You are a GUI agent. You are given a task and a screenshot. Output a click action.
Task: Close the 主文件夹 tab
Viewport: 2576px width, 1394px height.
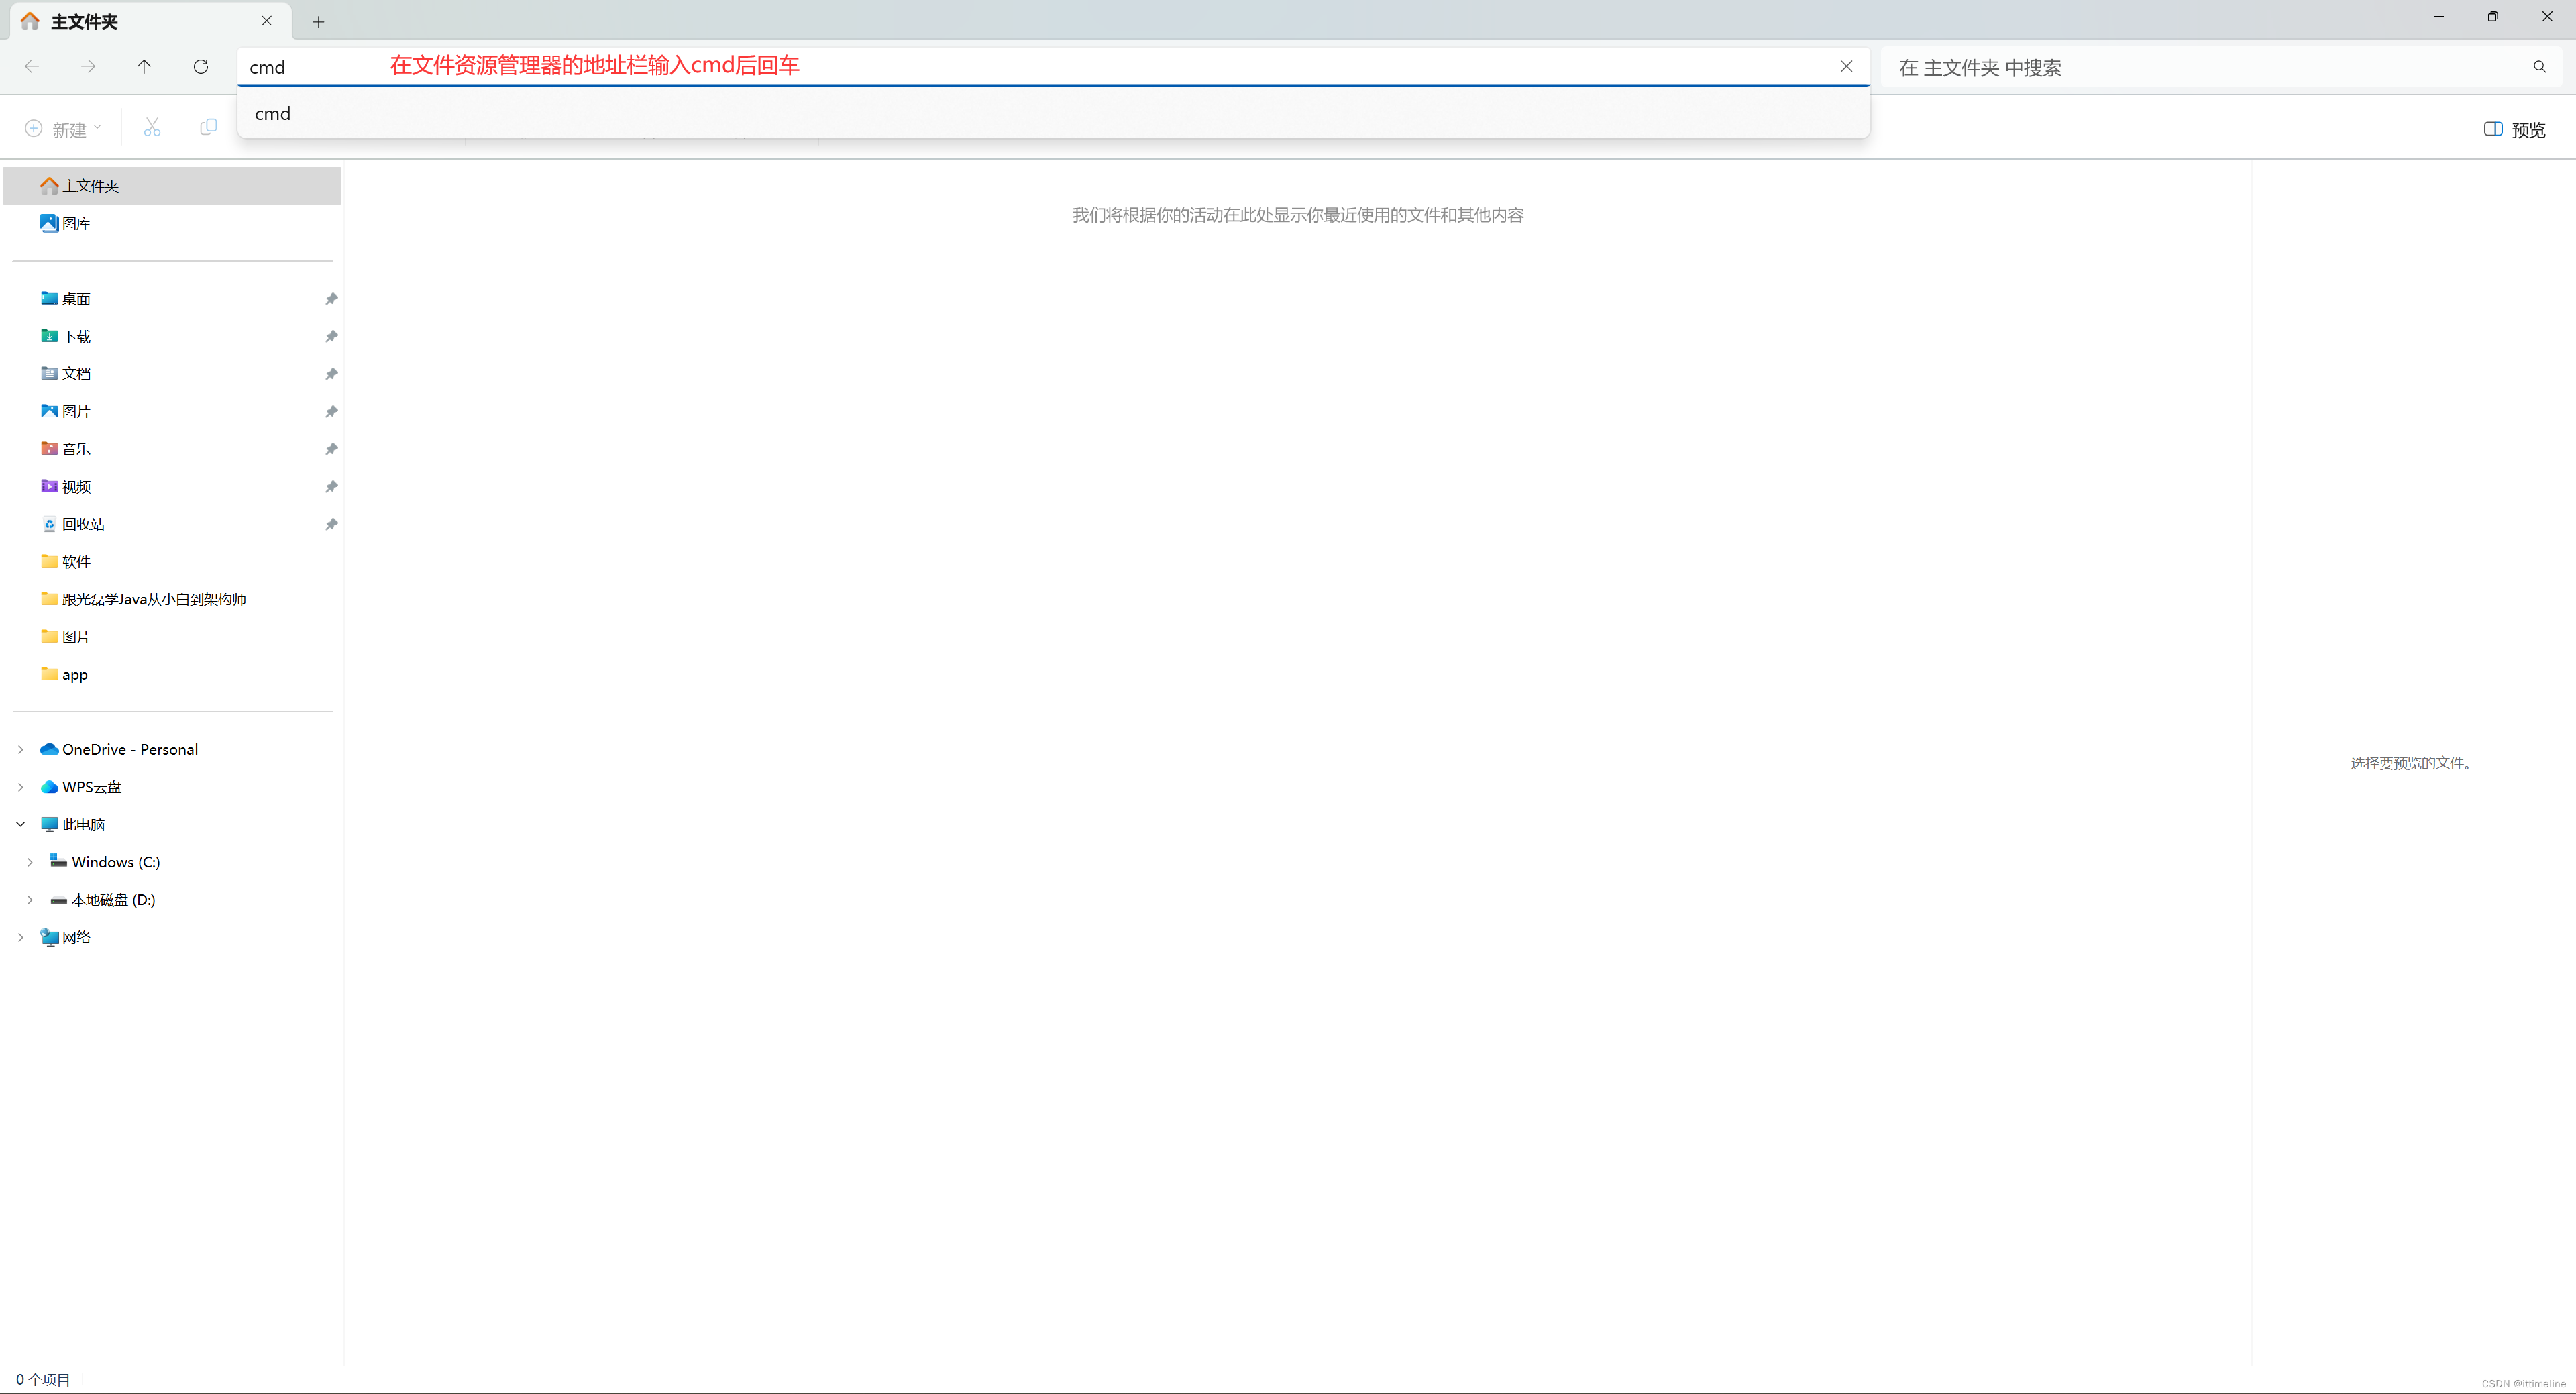click(x=266, y=21)
